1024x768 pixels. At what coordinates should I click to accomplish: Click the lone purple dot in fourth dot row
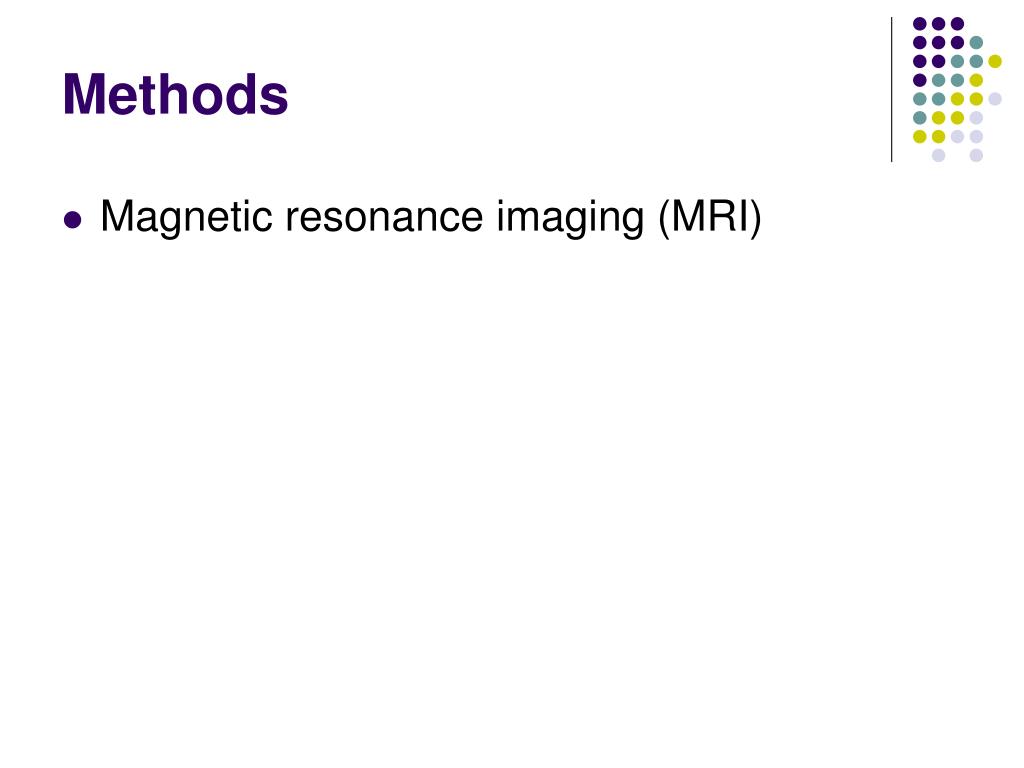click(x=920, y=80)
